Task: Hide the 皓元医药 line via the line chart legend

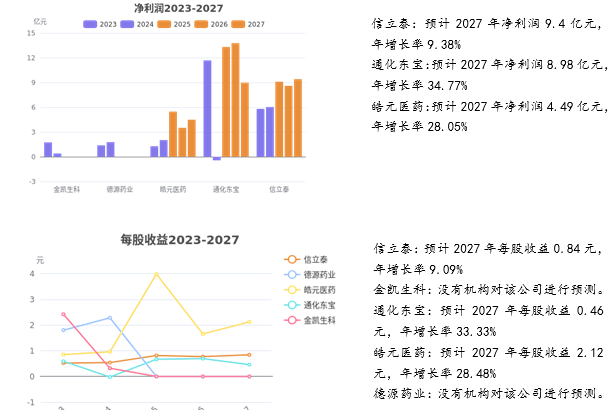Action: (310, 290)
